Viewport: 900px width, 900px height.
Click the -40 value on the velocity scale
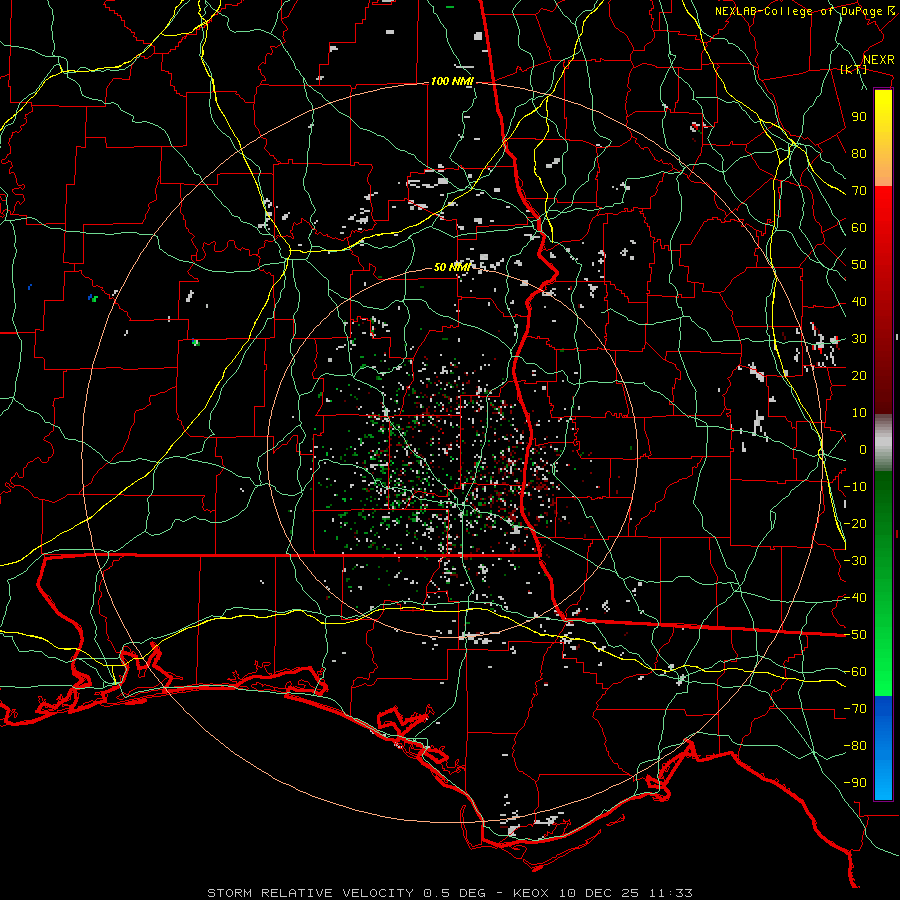[x=855, y=598]
